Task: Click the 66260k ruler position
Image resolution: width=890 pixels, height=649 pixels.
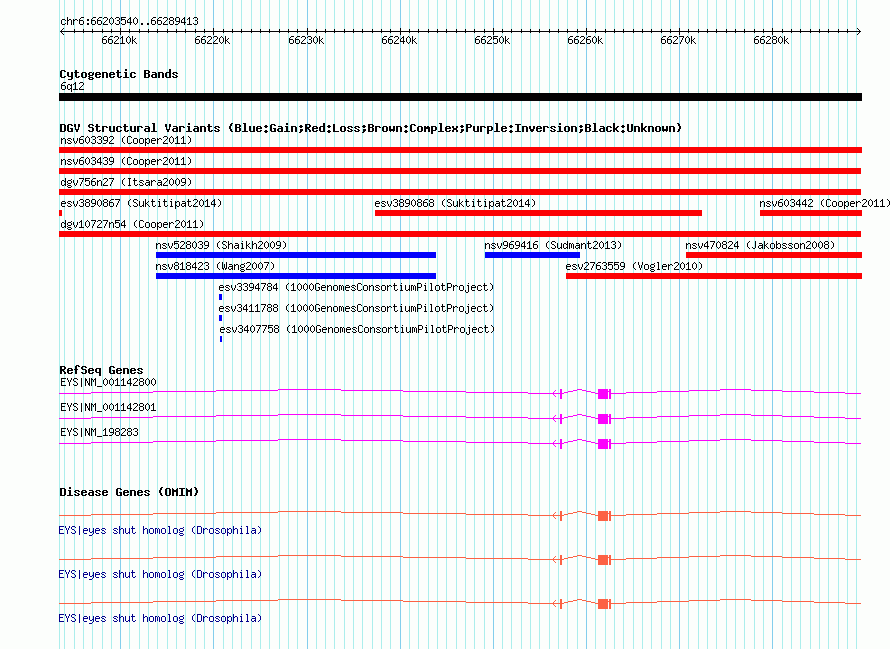Action: coord(585,40)
